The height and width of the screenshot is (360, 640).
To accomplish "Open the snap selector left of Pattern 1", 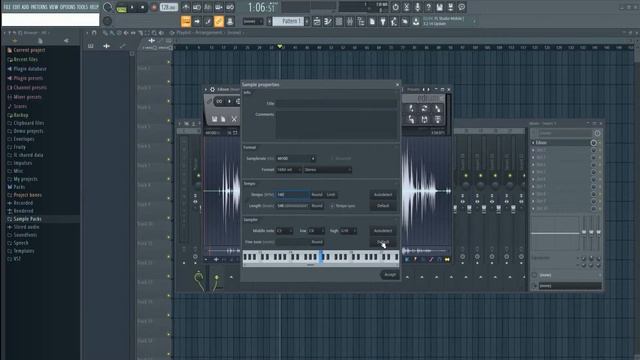I will tap(253, 21).
